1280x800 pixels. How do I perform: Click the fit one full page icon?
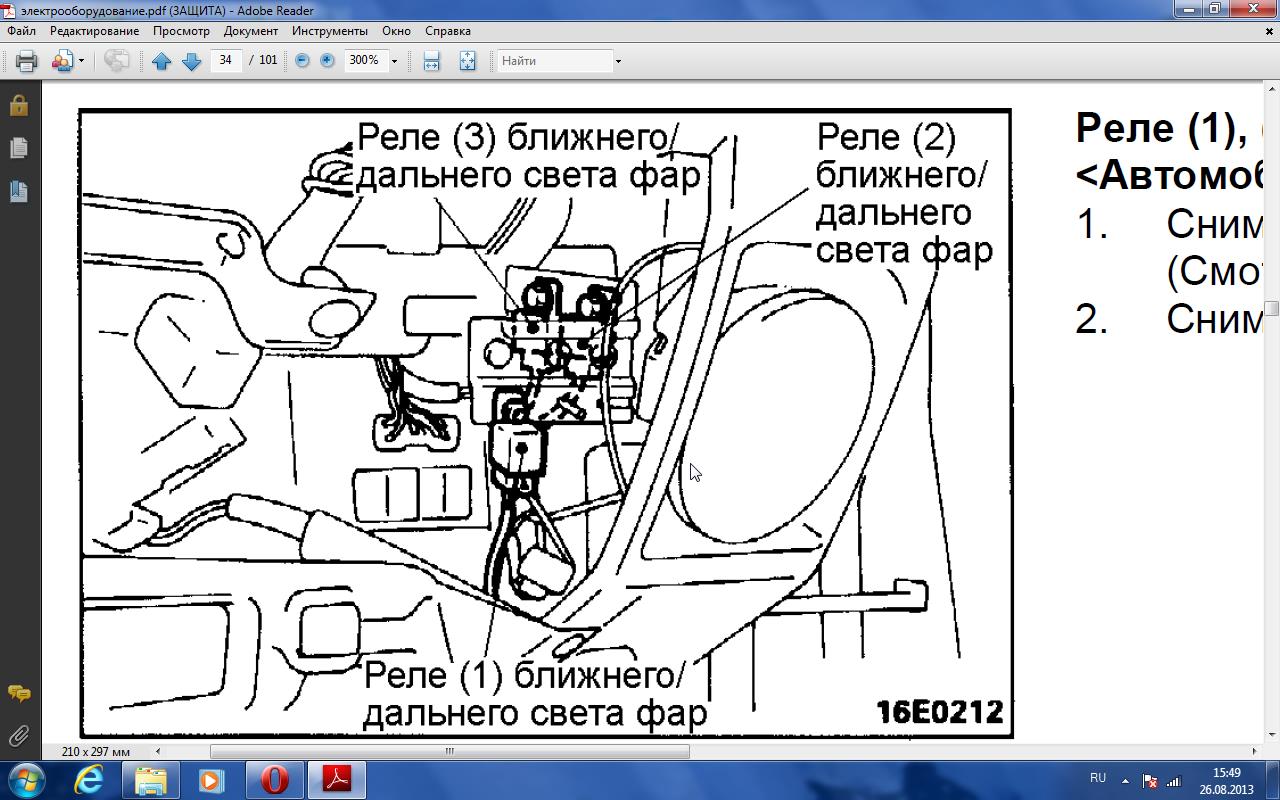pos(467,61)
